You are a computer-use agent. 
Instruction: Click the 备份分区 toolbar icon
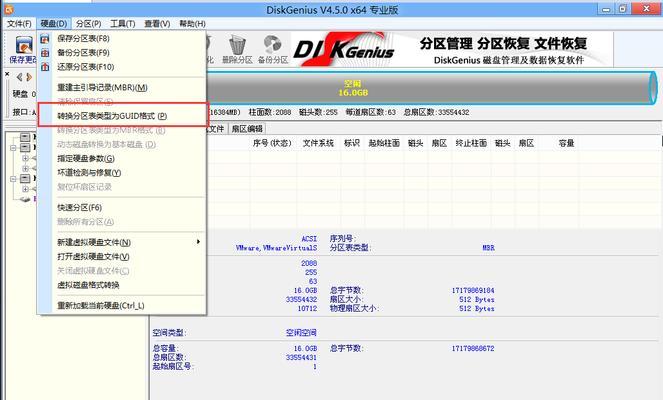tap(273, 49)
